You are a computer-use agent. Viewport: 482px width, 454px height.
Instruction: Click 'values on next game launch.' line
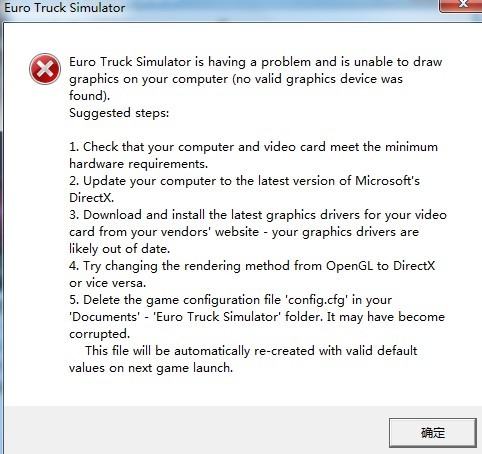pos(151,368)
